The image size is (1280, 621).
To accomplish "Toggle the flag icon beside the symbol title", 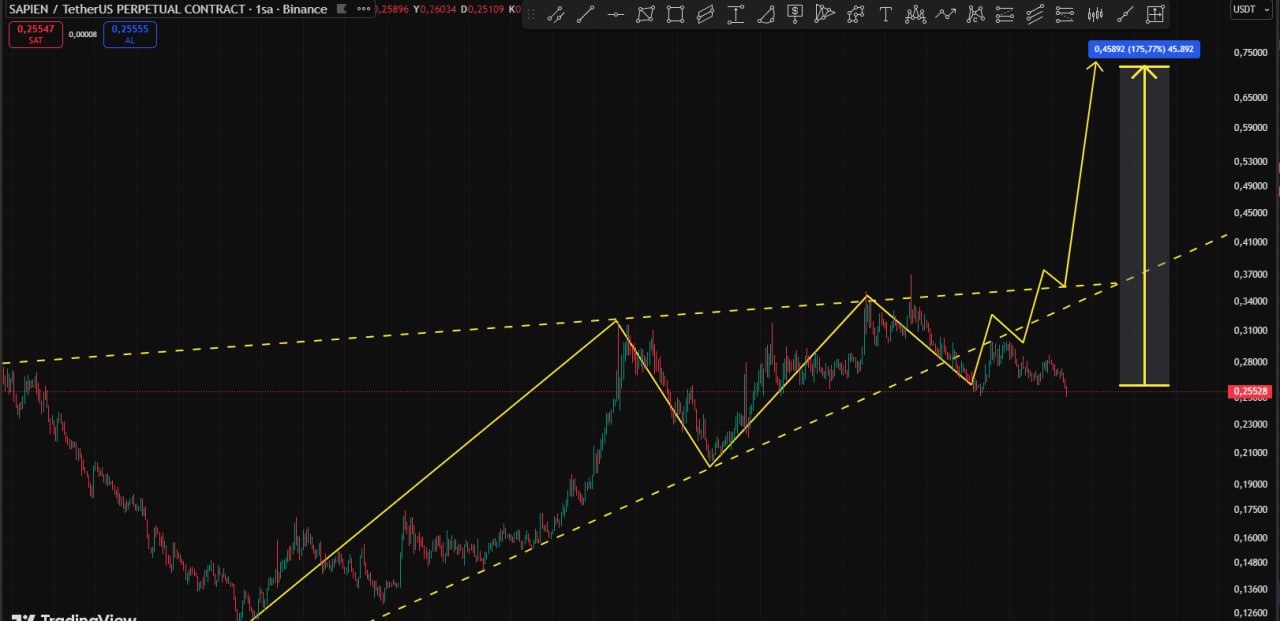I will point(342,9).
